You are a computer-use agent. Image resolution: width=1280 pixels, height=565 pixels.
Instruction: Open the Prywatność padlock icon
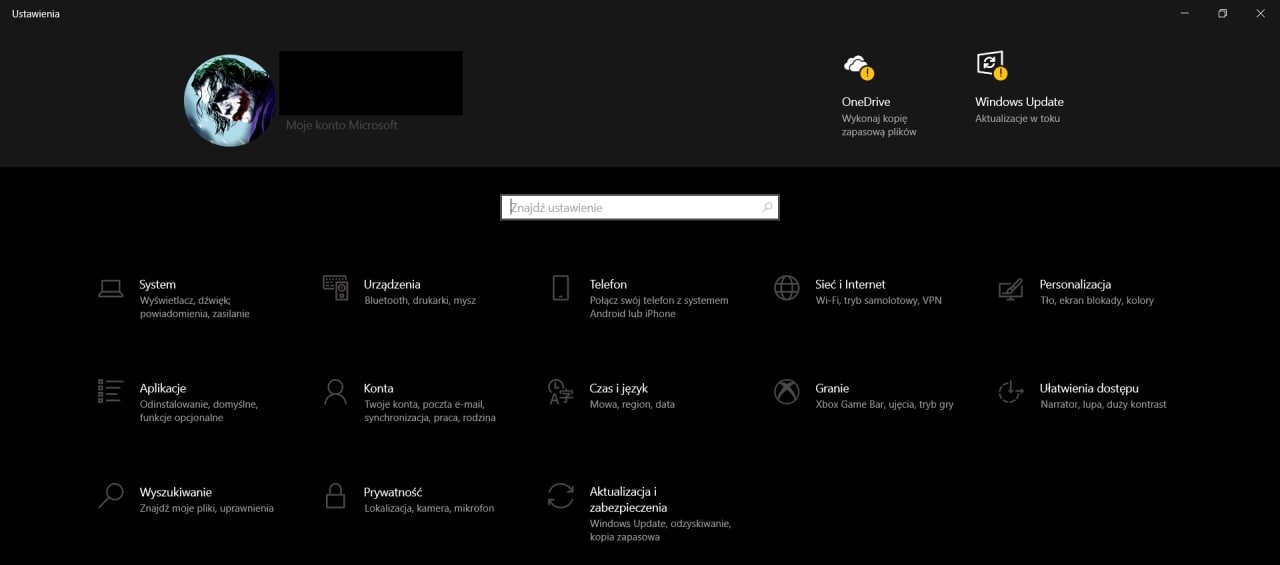click(x=336, y=495)
